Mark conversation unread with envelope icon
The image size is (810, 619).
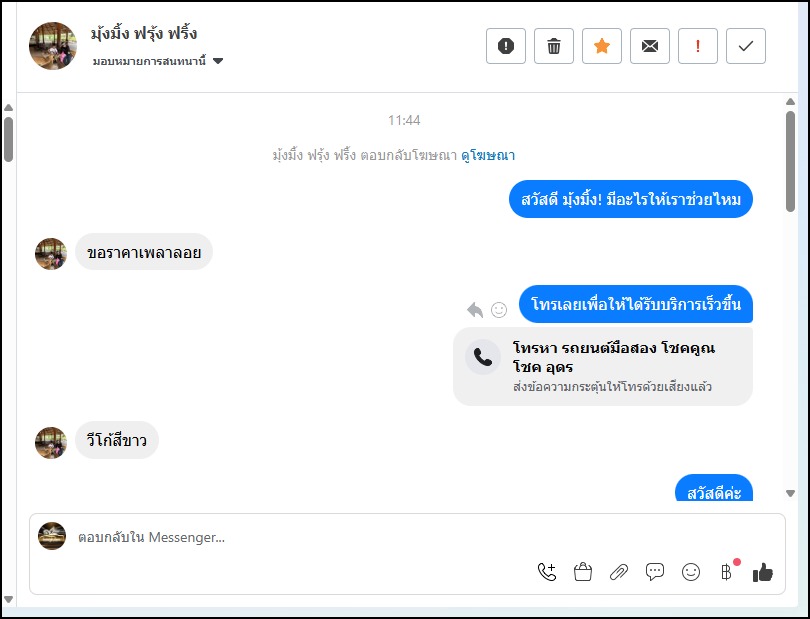tap(650, 46)
